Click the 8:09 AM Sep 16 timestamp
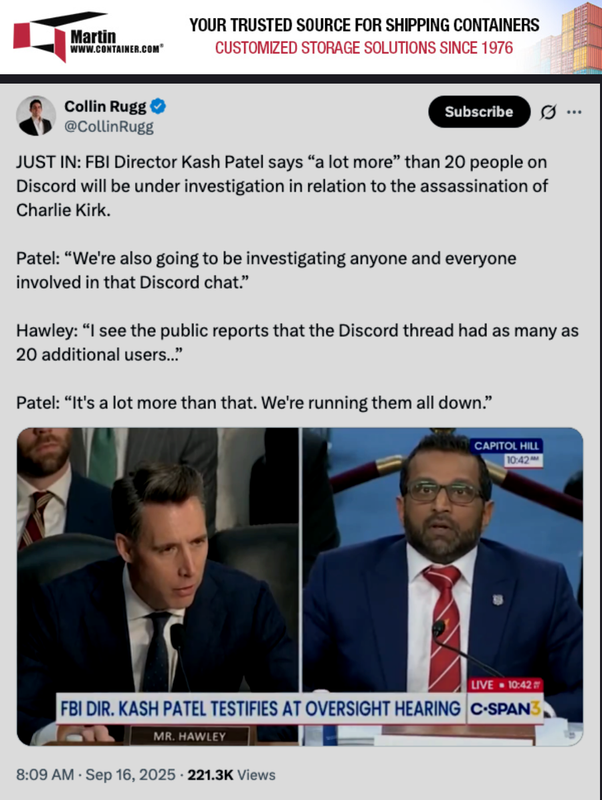The width and height of the screenshot is (602, 800). 95,774
